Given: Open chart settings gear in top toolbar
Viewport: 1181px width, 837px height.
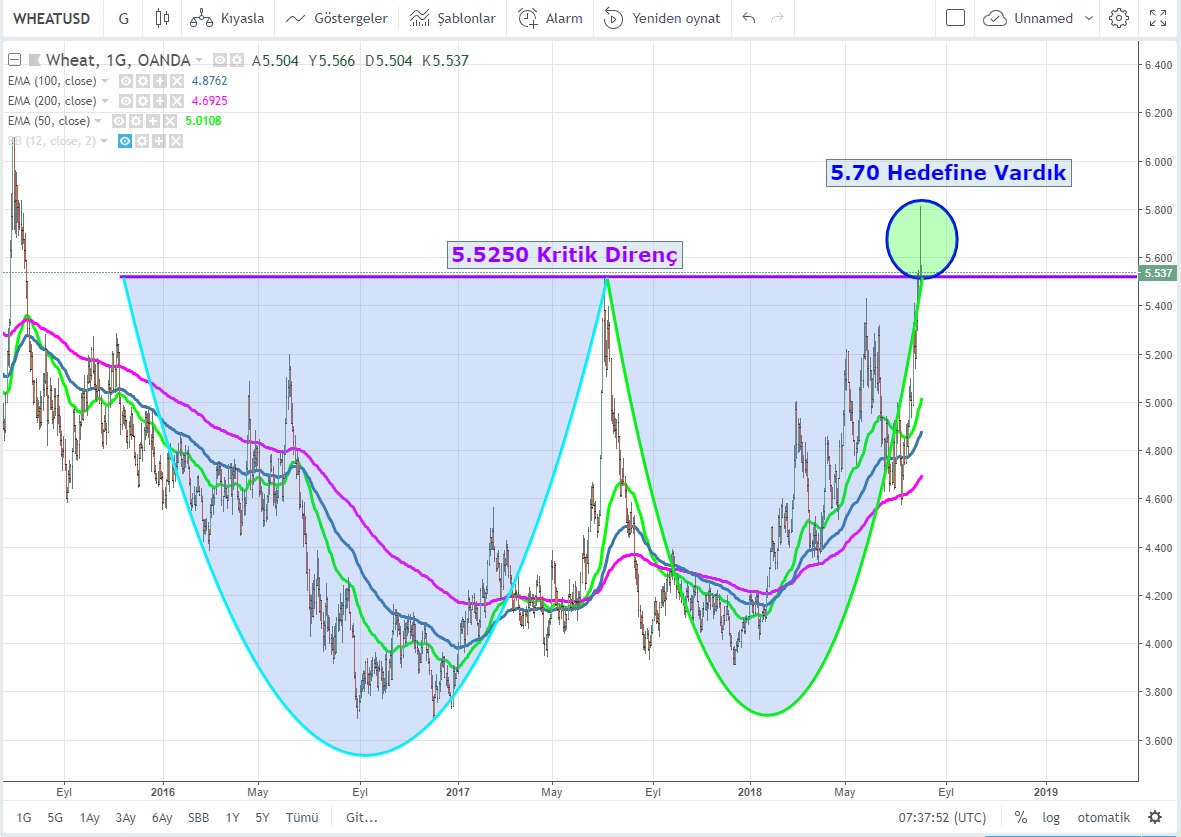Looking at the screenshot, I should click(x=1119, y=18).
